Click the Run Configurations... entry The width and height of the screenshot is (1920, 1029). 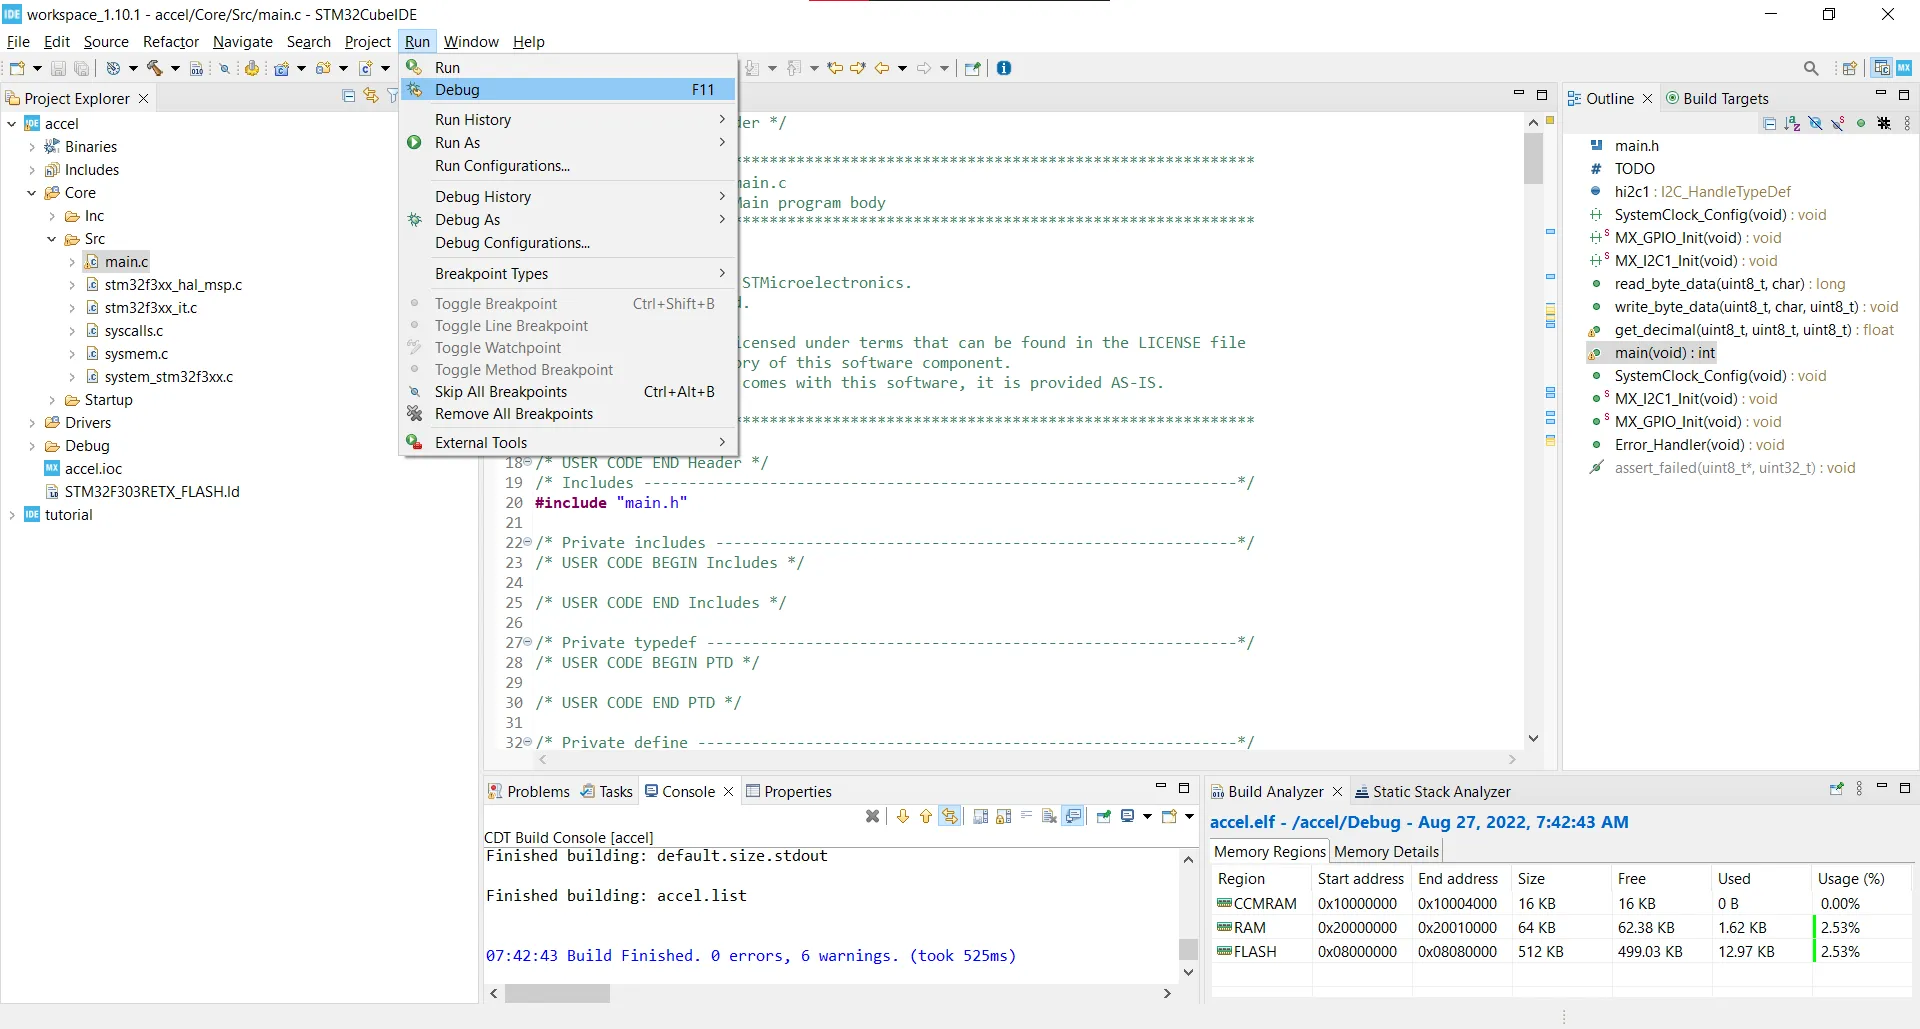click(568, 166)
